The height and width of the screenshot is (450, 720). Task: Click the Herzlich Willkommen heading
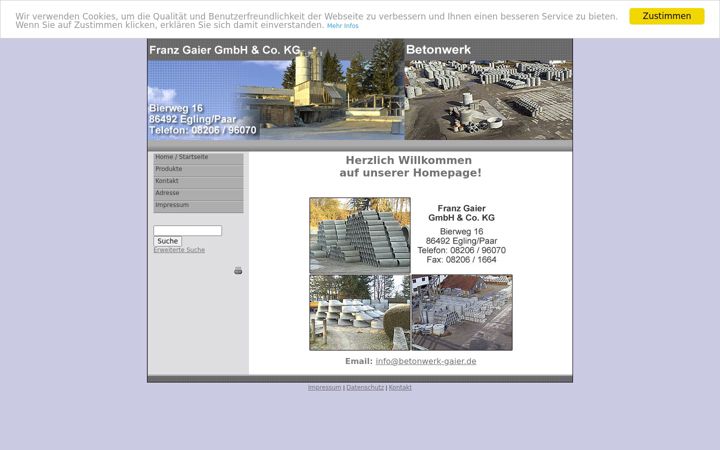pyautogui.click(x=411, y=167)
